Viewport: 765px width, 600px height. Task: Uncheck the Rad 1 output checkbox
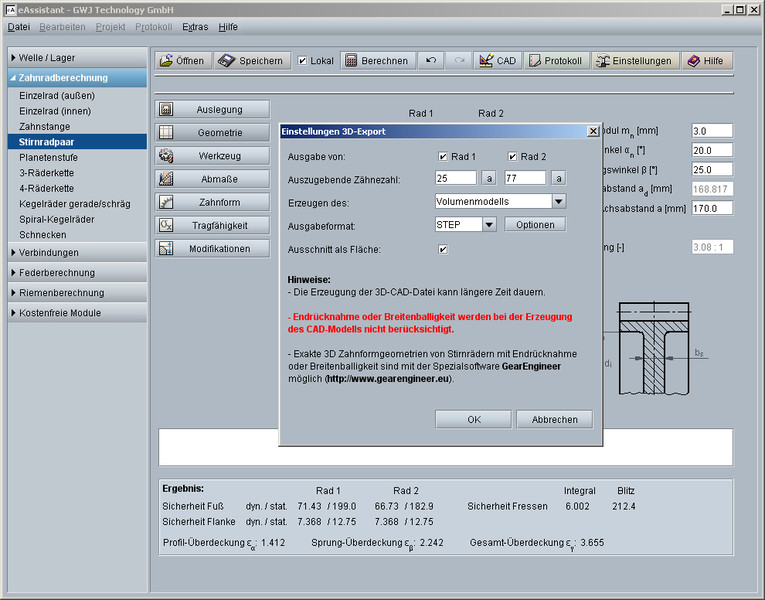click(442, 156)
